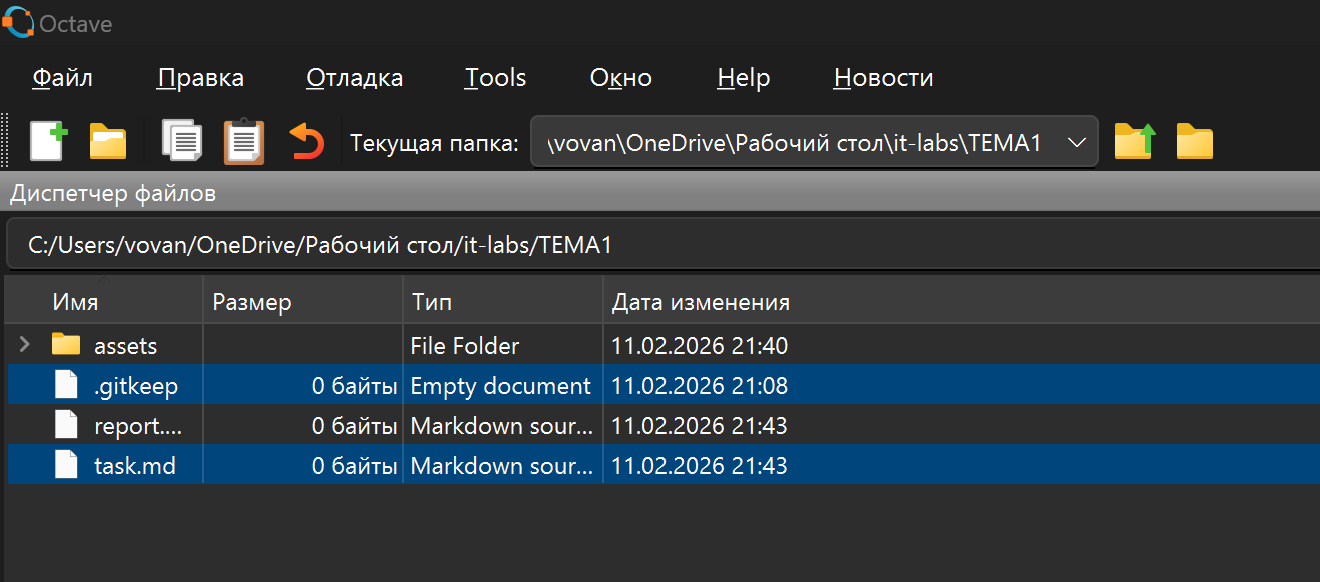This screenshot has width=1320, height=582.
Task: Click the assets folder icon
Action: pos(66,345)
